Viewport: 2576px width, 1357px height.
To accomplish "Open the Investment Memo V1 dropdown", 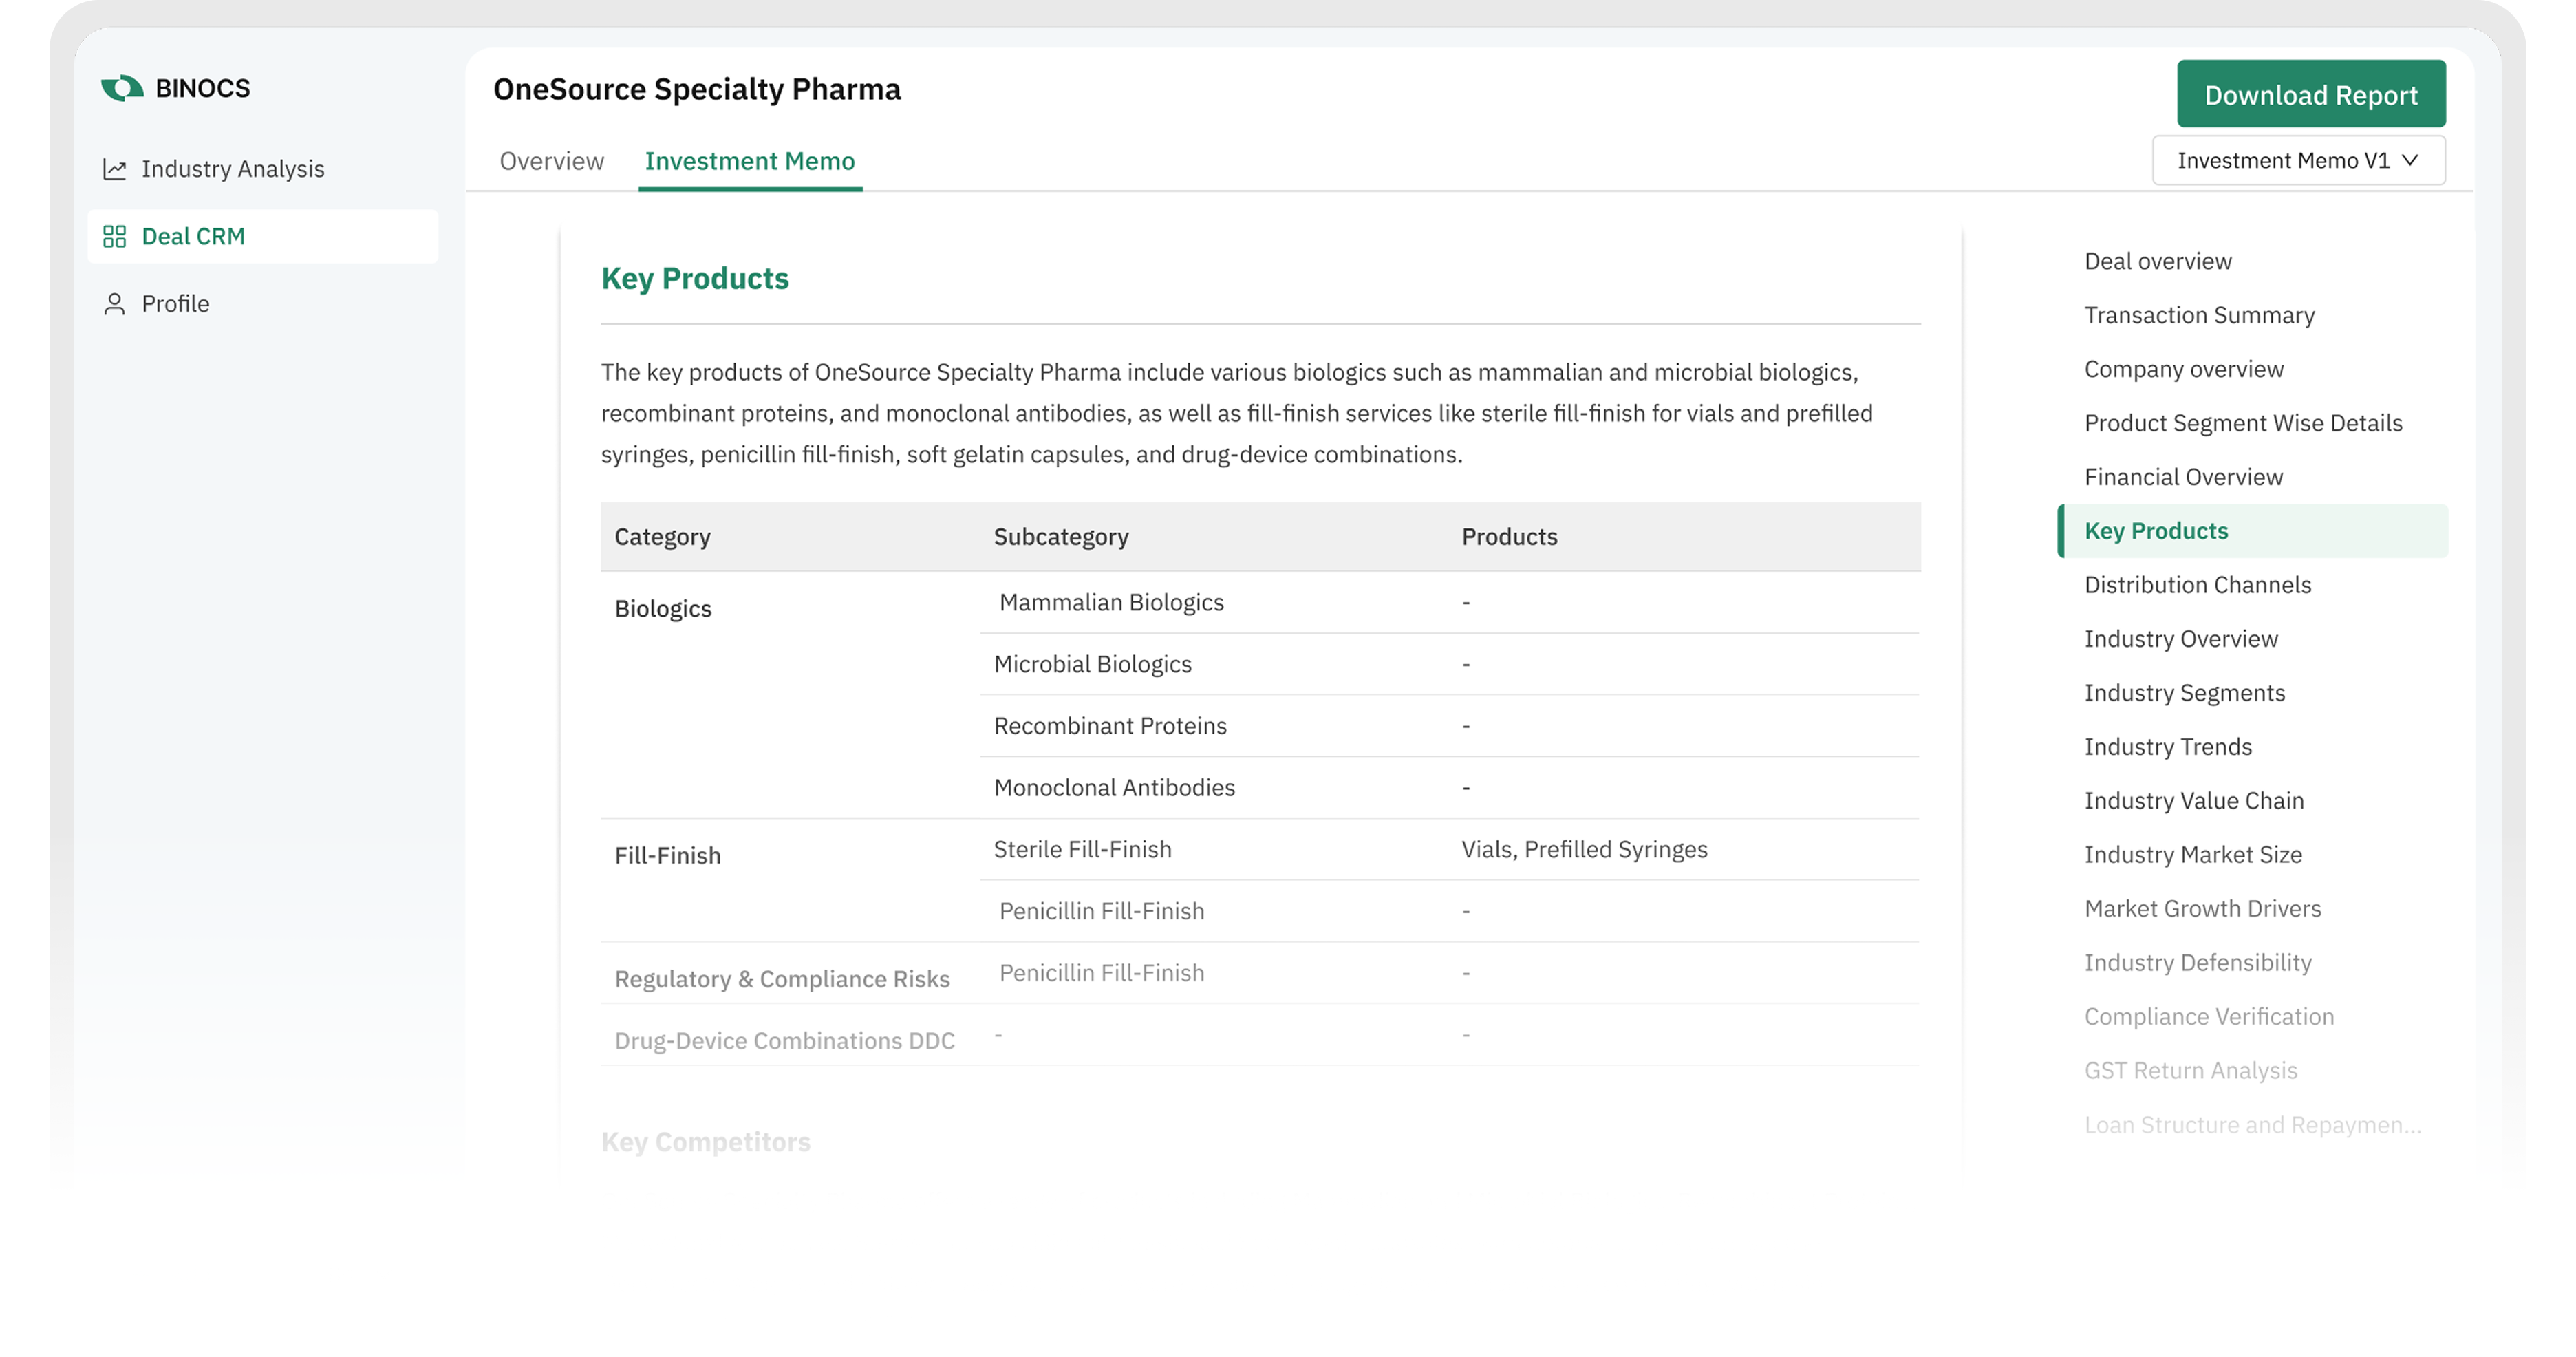I will click(2298, 160).
